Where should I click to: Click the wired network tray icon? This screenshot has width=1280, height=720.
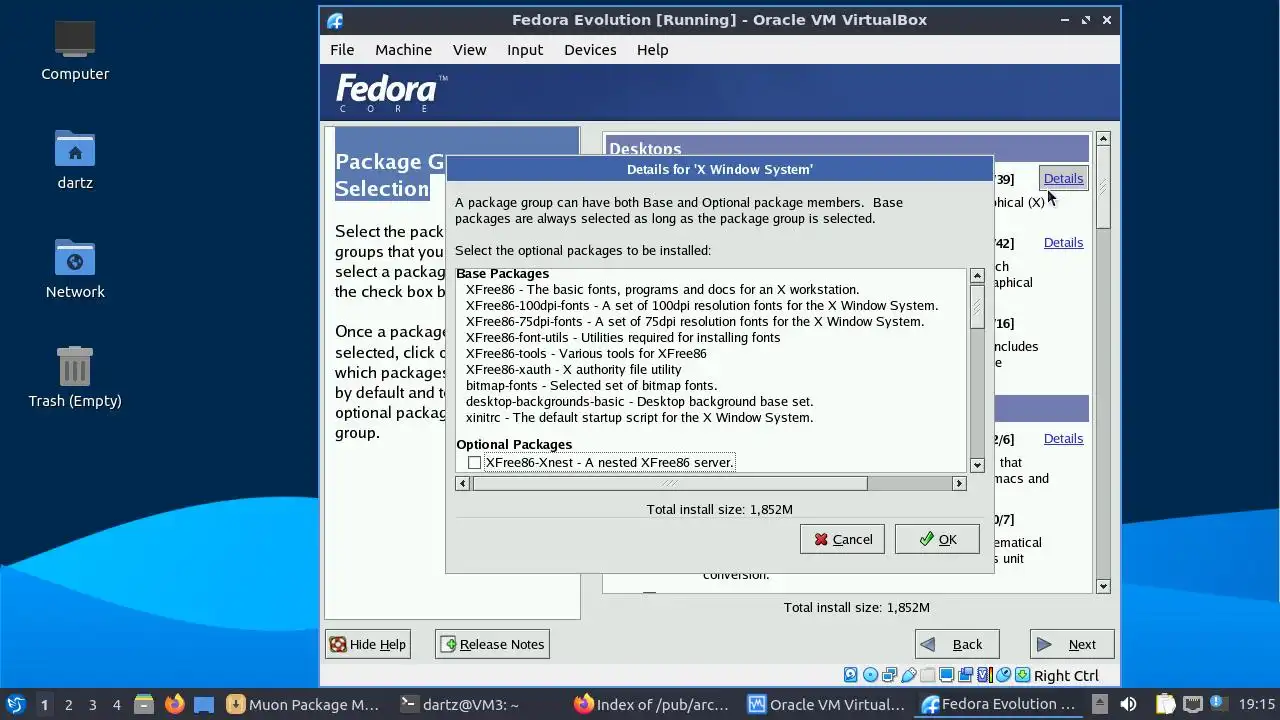(1193, 704)
